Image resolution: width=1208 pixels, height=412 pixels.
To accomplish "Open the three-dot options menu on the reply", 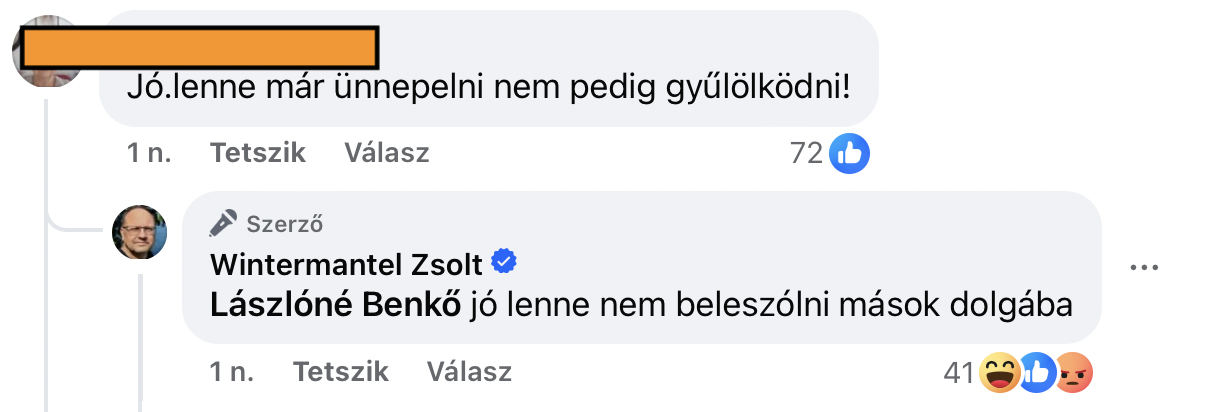I will coord(1144,268).
